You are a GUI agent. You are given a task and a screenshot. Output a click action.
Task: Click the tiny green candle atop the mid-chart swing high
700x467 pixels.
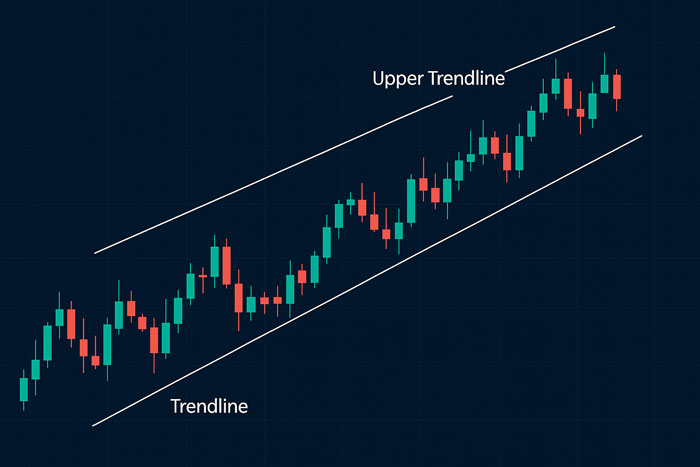tap(350, 202)
